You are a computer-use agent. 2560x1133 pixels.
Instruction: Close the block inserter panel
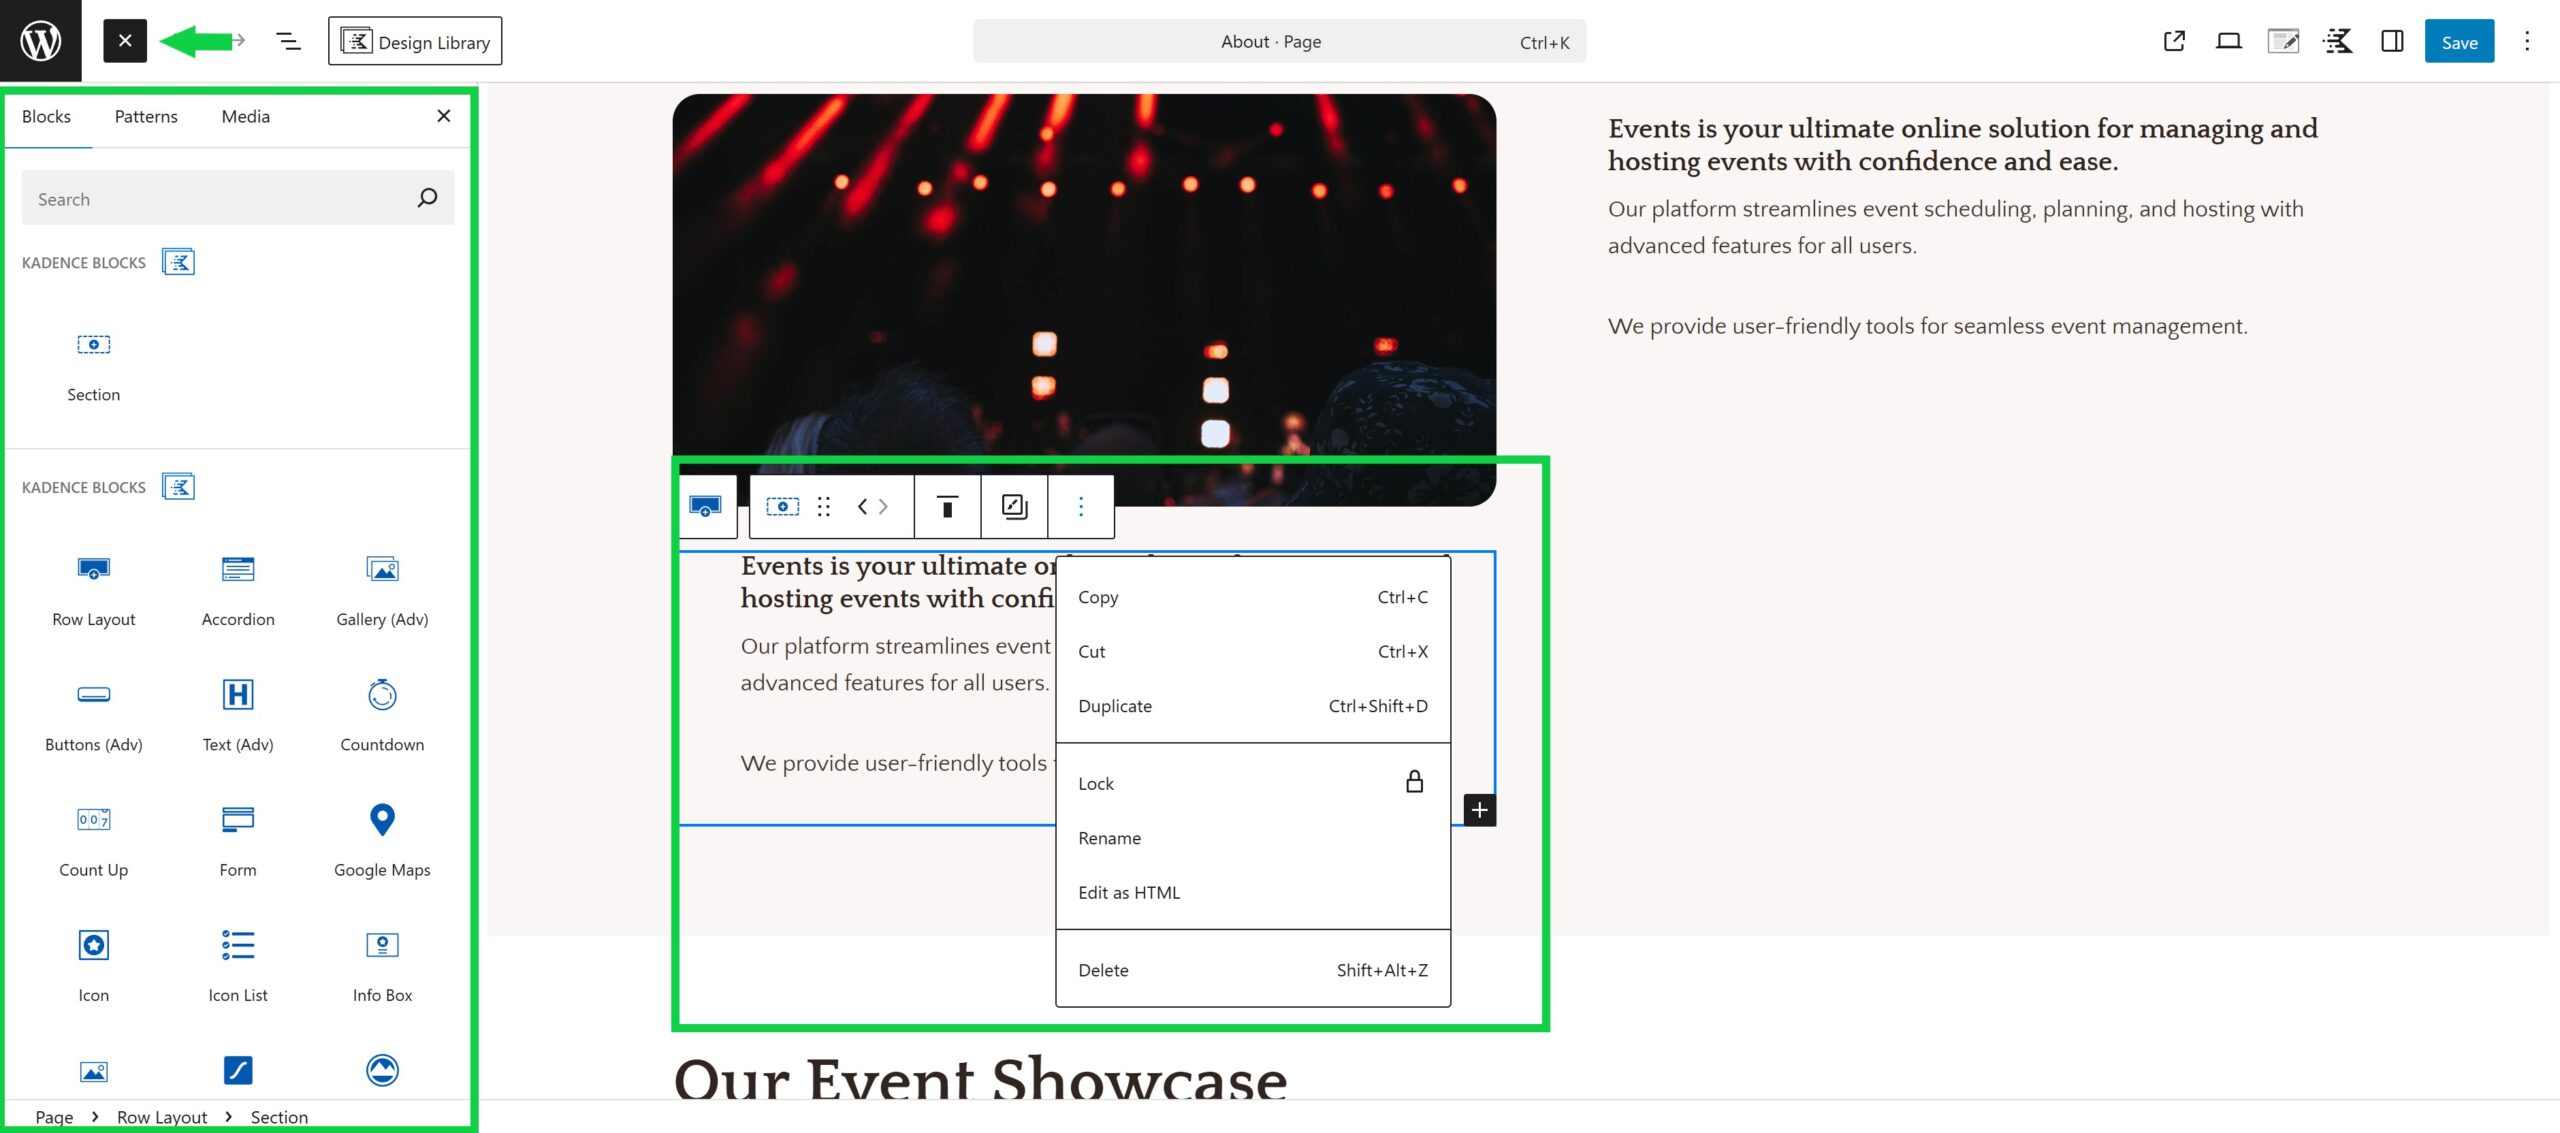[443, 115]
